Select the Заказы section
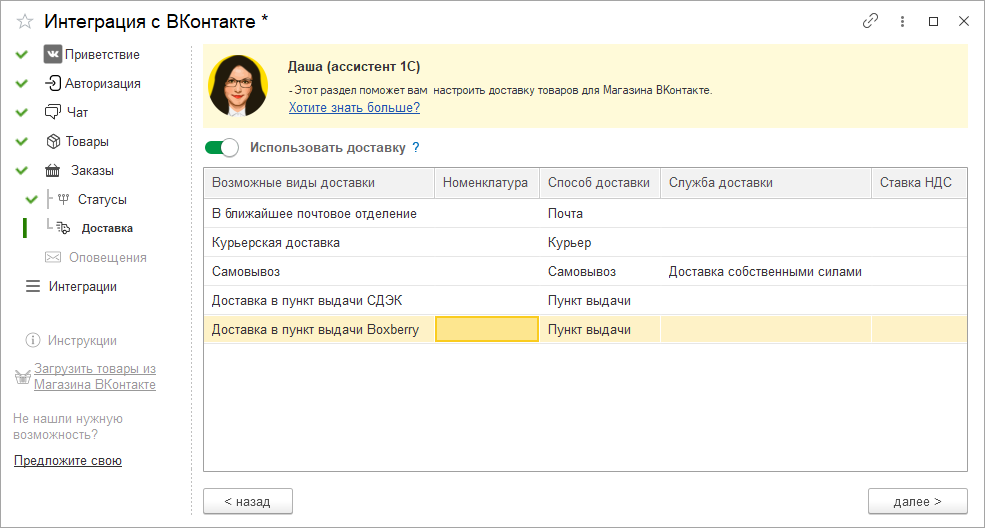Image resolution: width=985 pixels, height=528 pixels. point(92,171)
